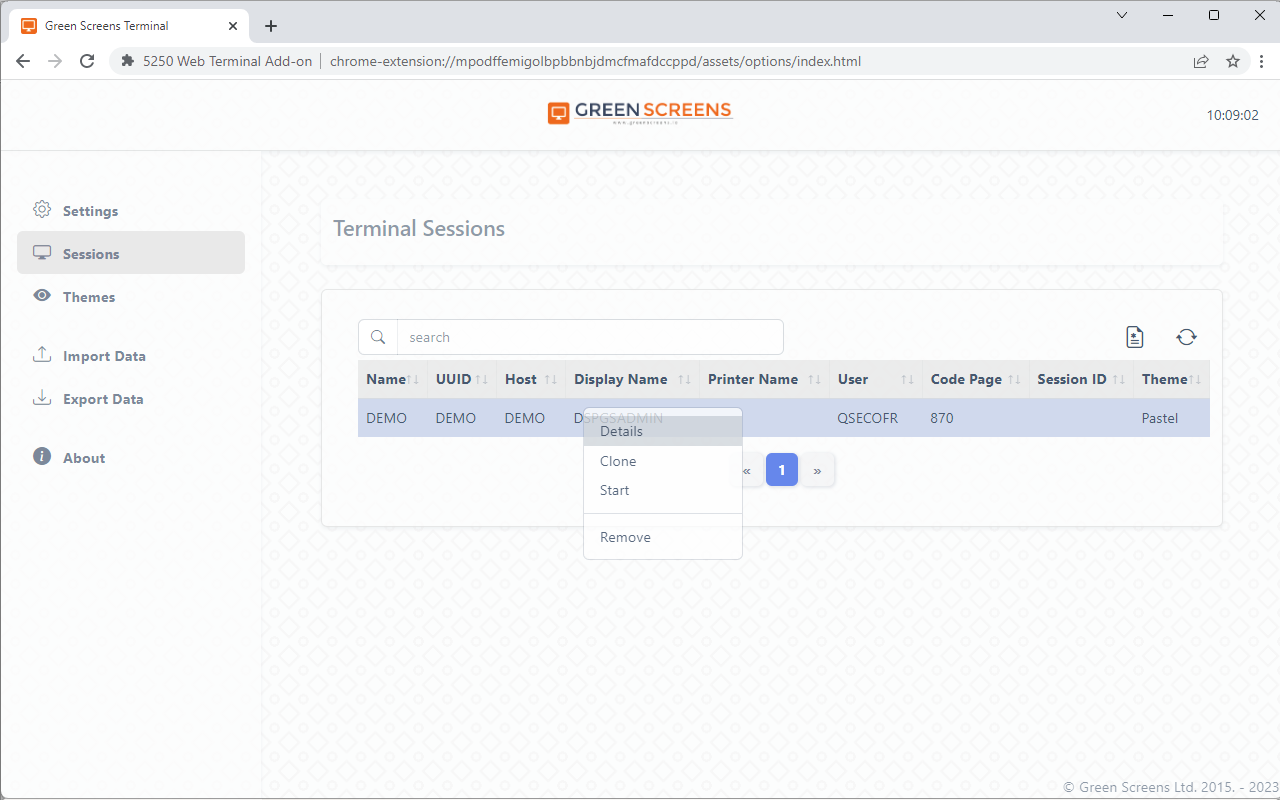Open the About page

(x=83, y=458)
